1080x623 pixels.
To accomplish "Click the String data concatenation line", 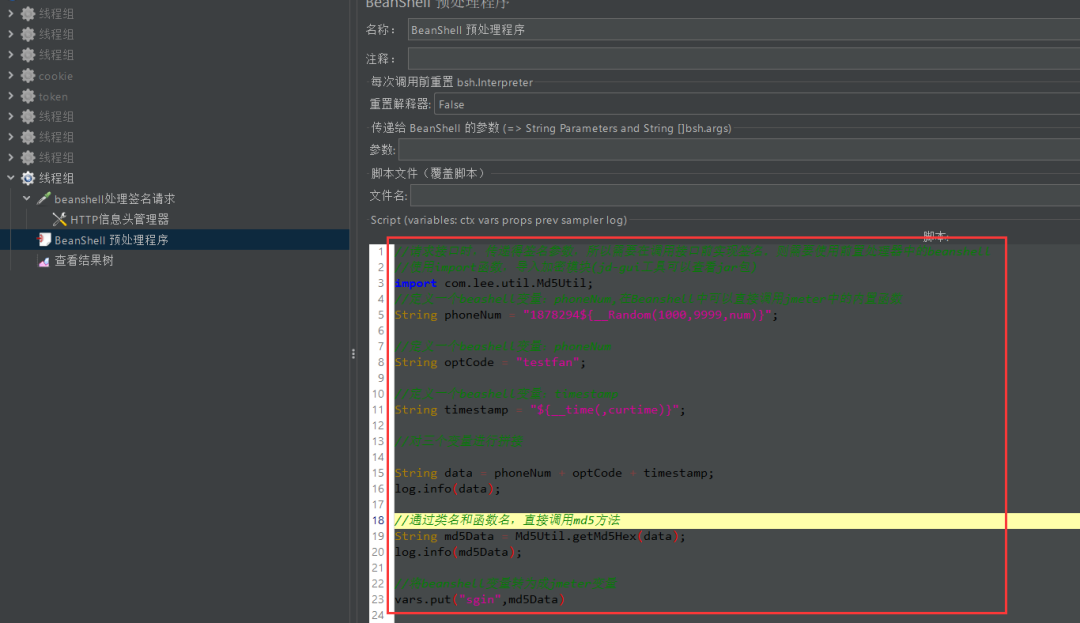I will (554, 473).
